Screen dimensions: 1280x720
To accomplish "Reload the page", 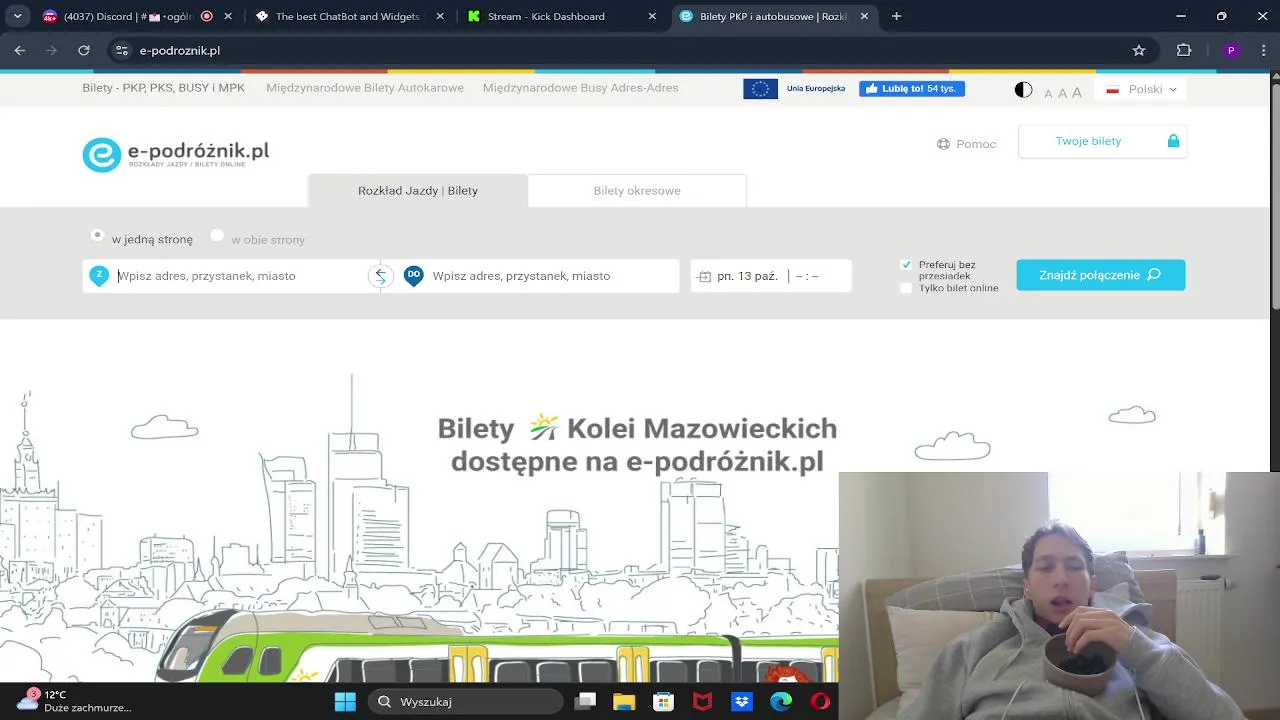I will coord(84,50).
